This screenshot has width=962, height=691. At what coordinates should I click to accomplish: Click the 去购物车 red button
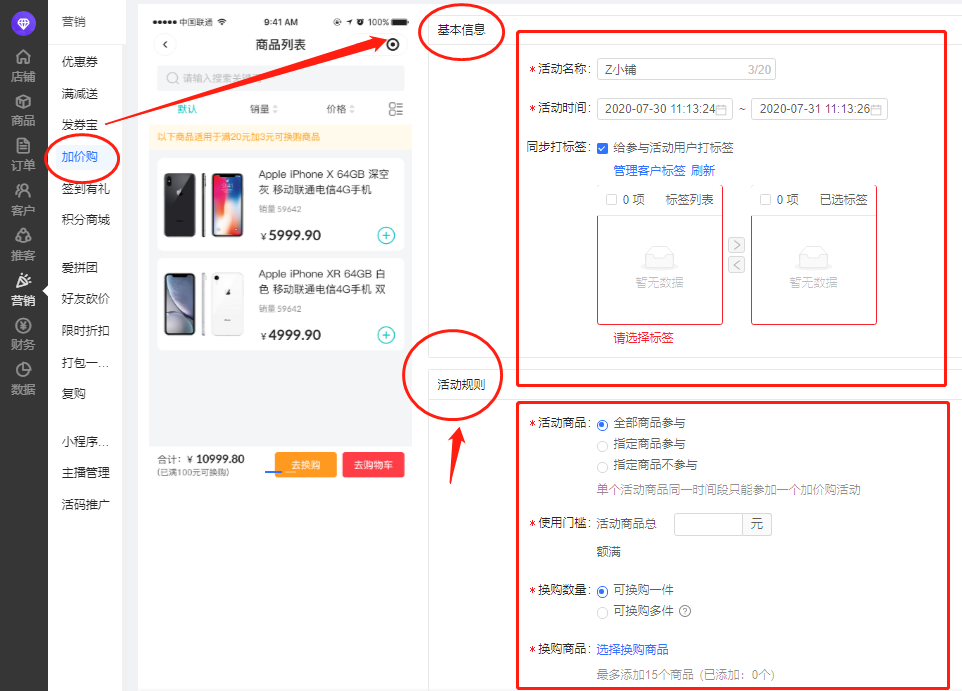coord(373,465)
